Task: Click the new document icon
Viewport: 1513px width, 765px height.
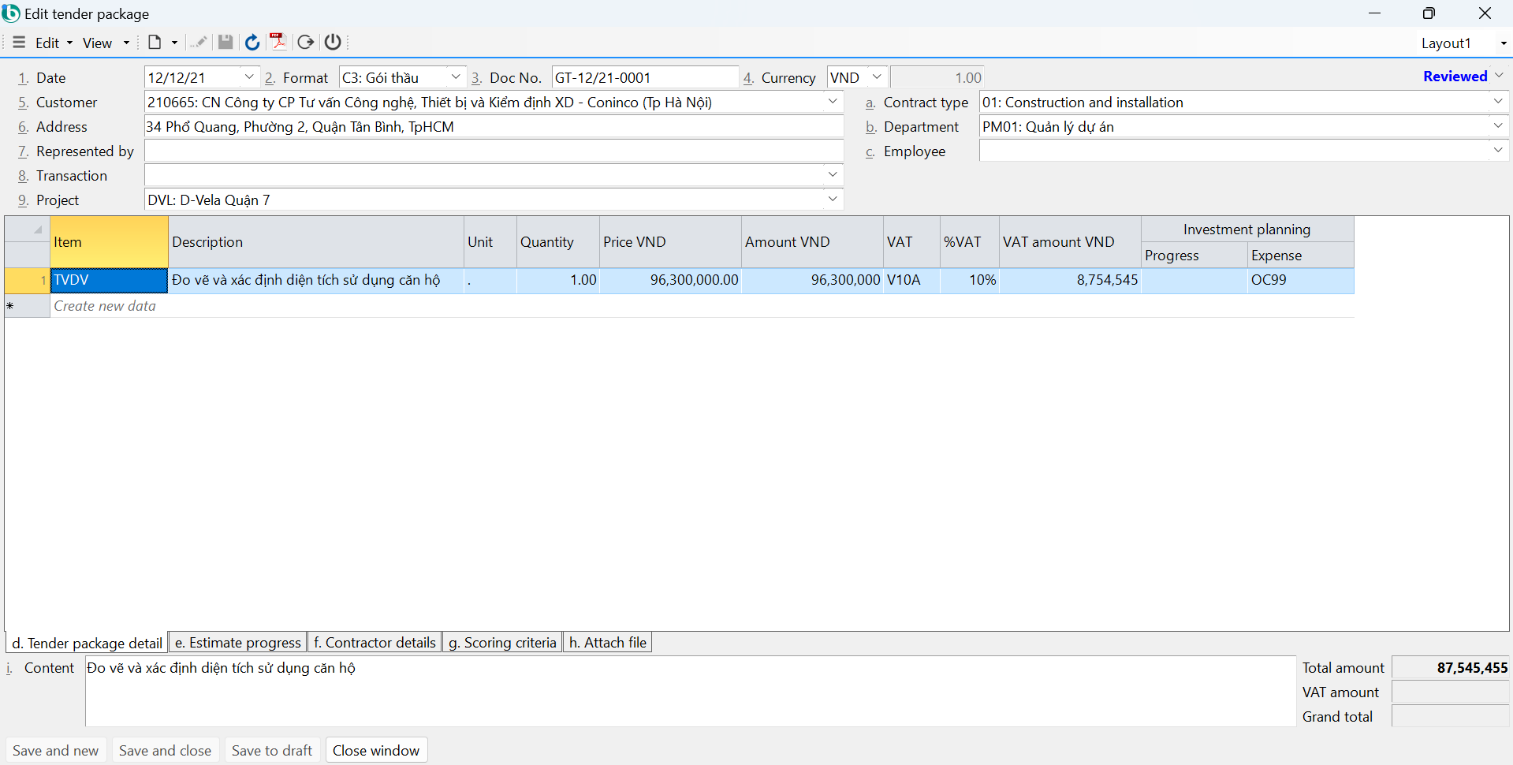Action: [x=154, y=43]
